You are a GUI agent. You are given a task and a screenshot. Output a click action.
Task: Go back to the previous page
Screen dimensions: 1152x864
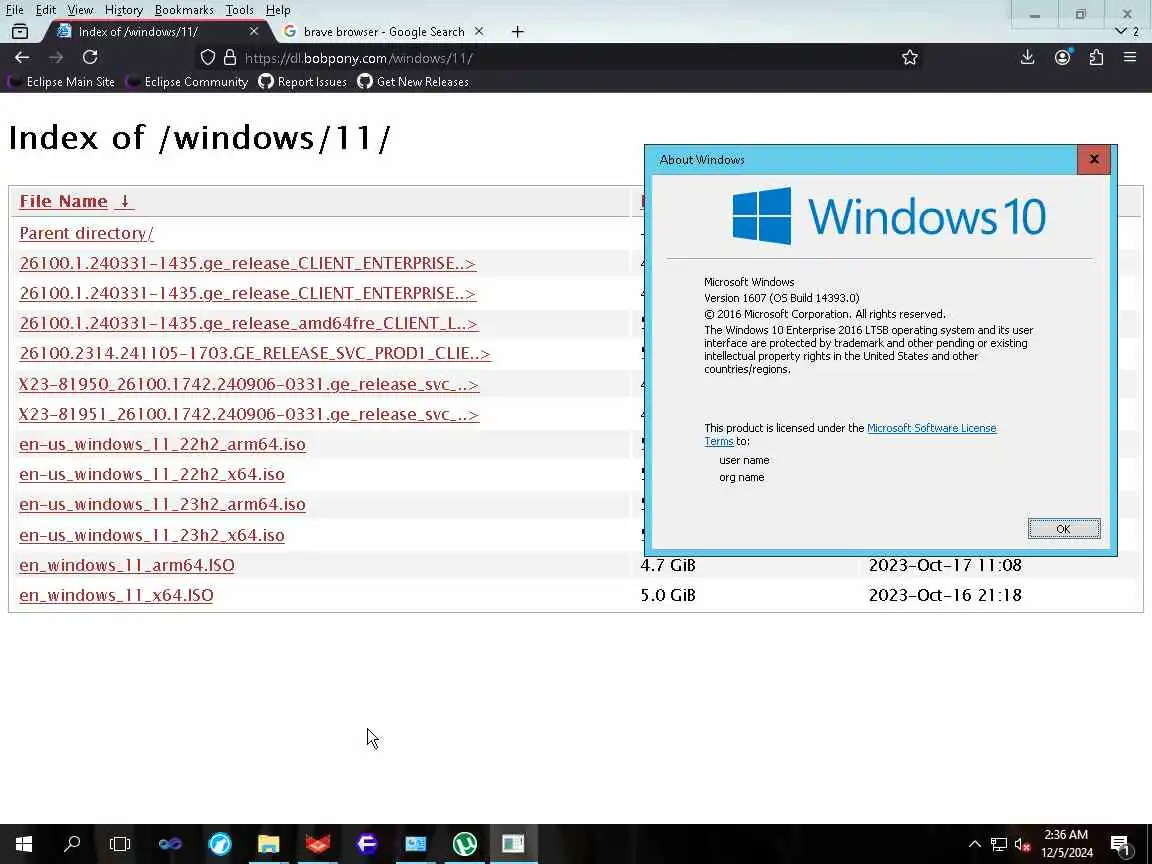pos(22,57)
